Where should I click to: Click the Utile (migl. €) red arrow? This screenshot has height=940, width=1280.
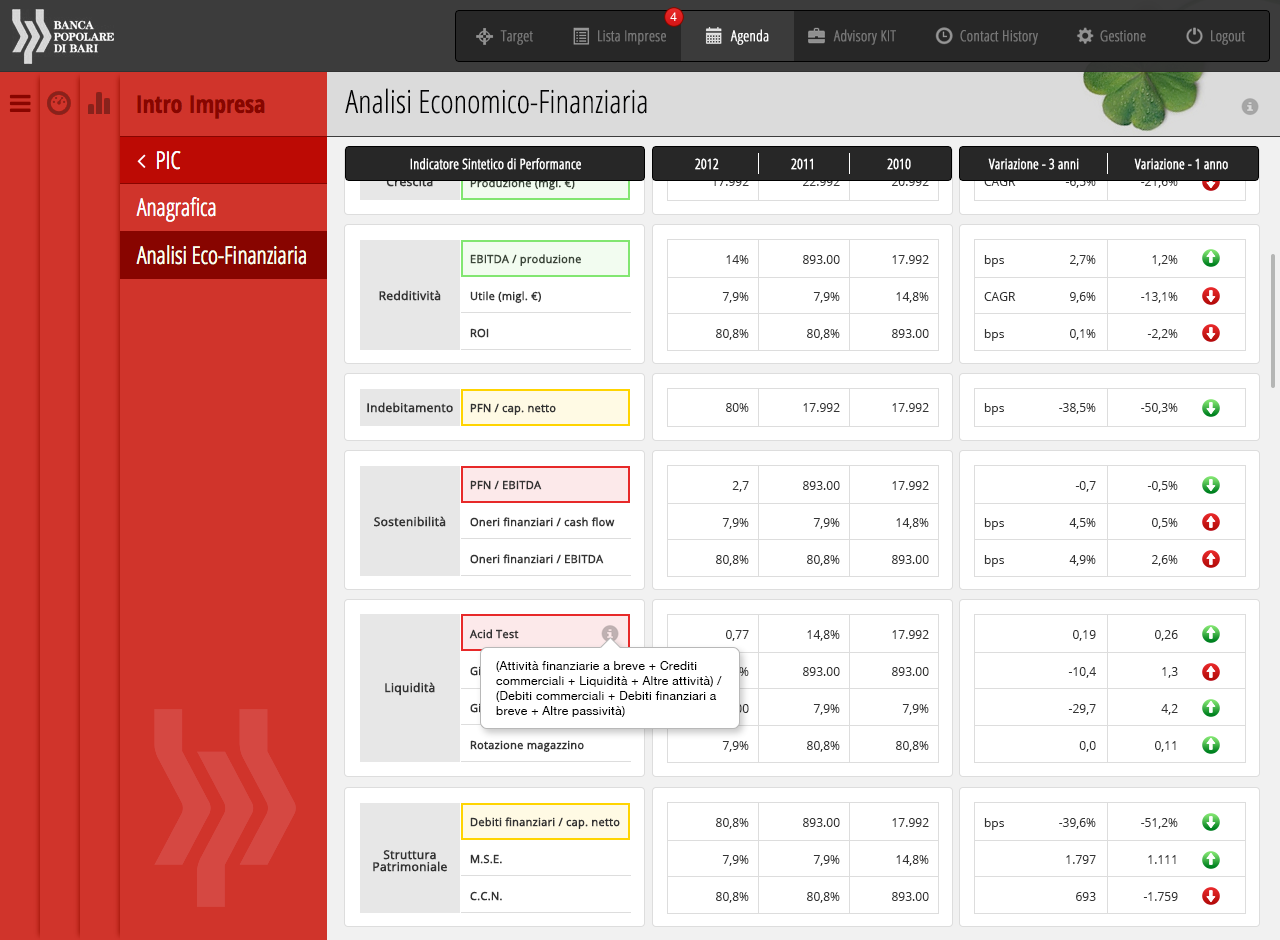(x=1211, y=296)
